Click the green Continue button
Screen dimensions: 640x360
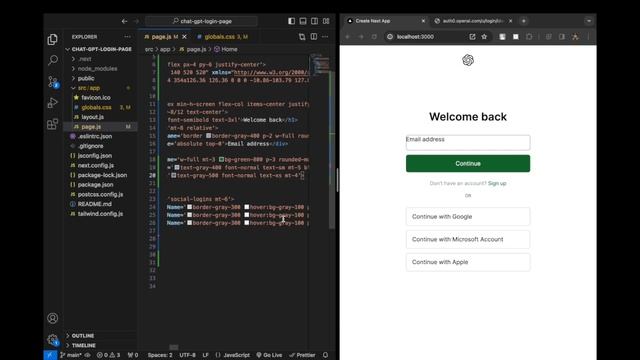pyautogui.click(x=468, y=163)
